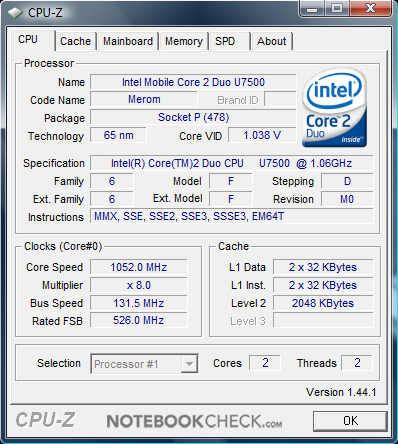This screenshot has height=444, width=398.
Task: Expand the Processor #1 selection dropdown
Action: click(144, 364)
